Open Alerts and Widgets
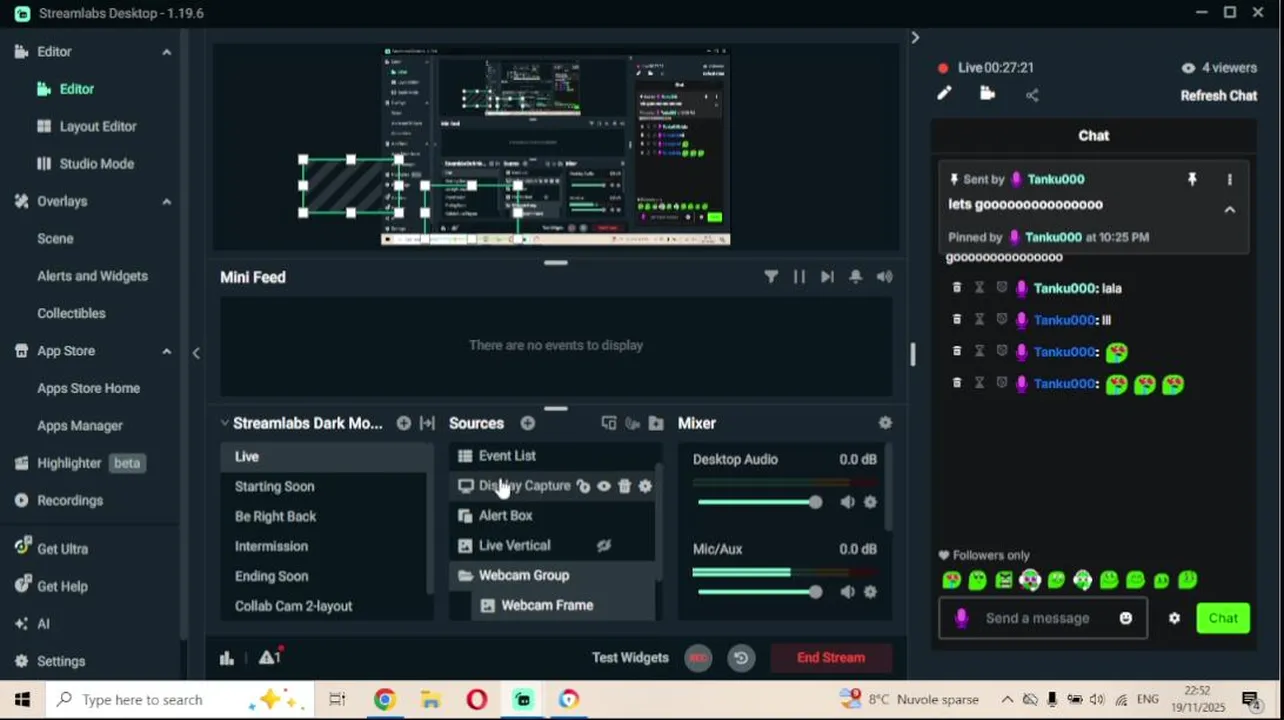The width and height of the screenshot is (1284, 720). coord(92,276)
